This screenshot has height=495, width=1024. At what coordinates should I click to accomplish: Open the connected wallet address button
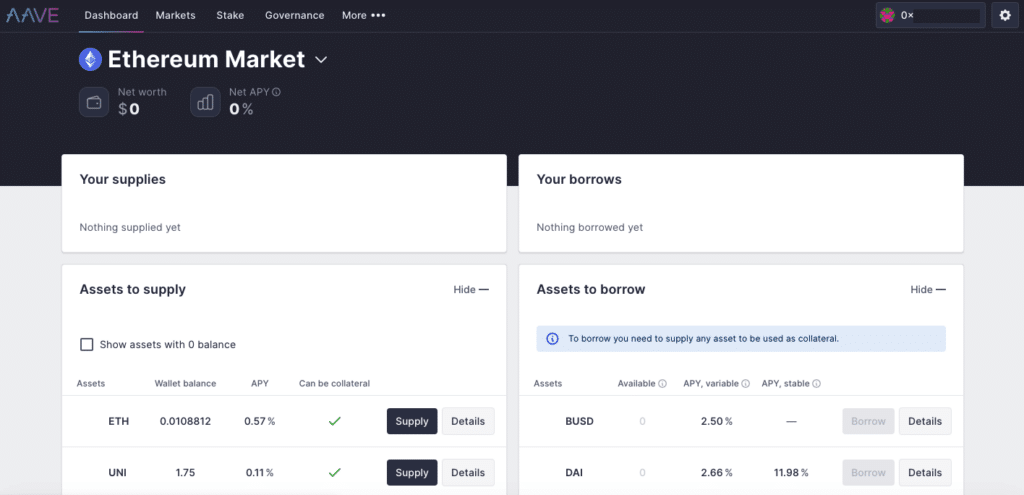tap(931, 15)
